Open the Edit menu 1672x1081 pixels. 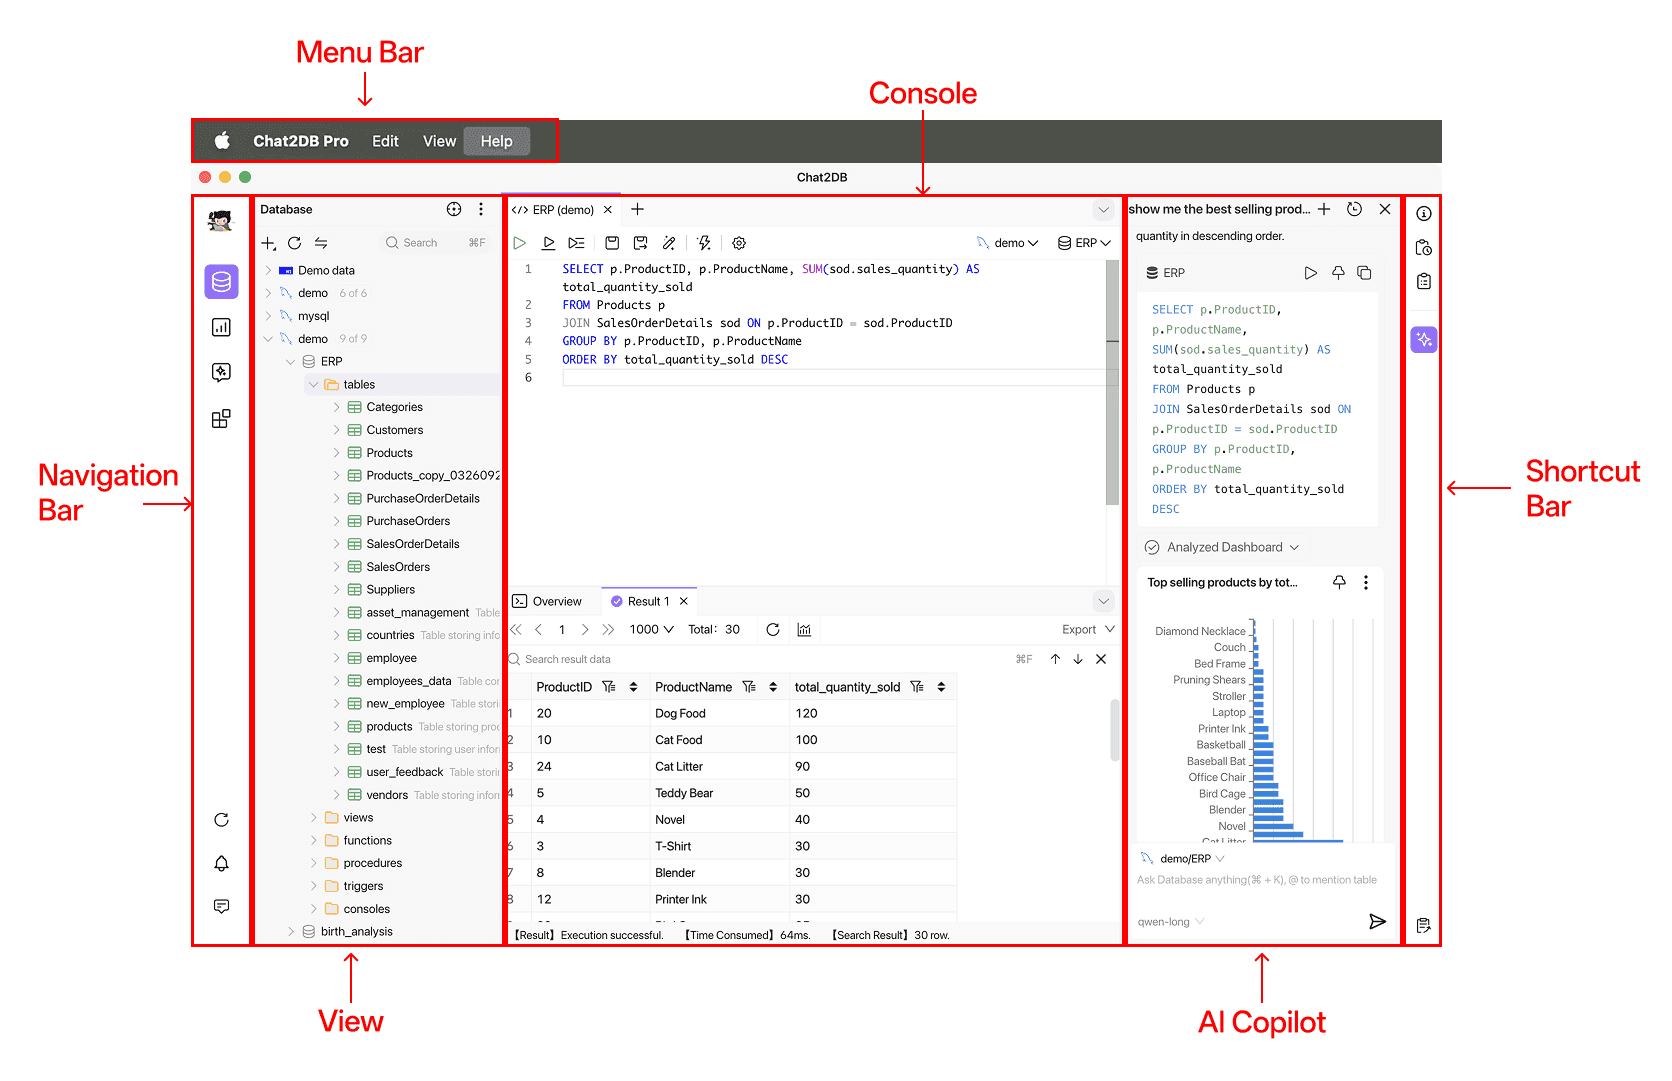[385, 141]
